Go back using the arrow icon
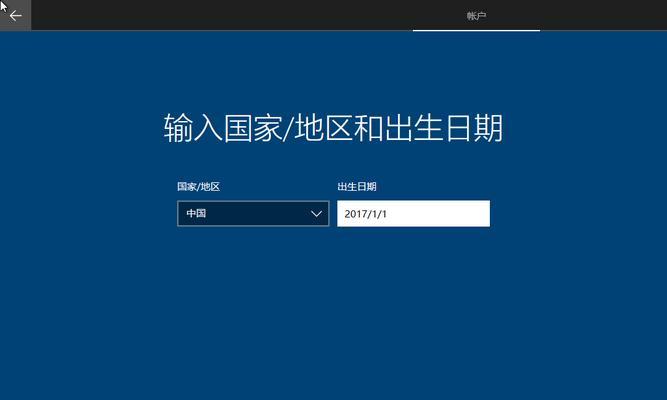667x400 pixels. coord(15,16)
